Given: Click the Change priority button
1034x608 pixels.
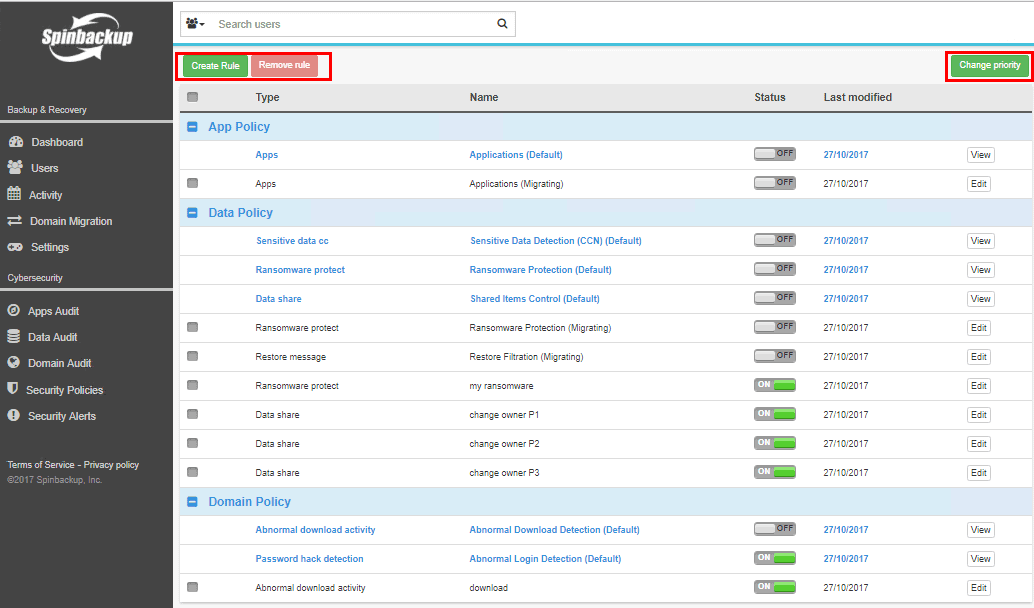Looking at the screenshot, I should click(989, 65).
